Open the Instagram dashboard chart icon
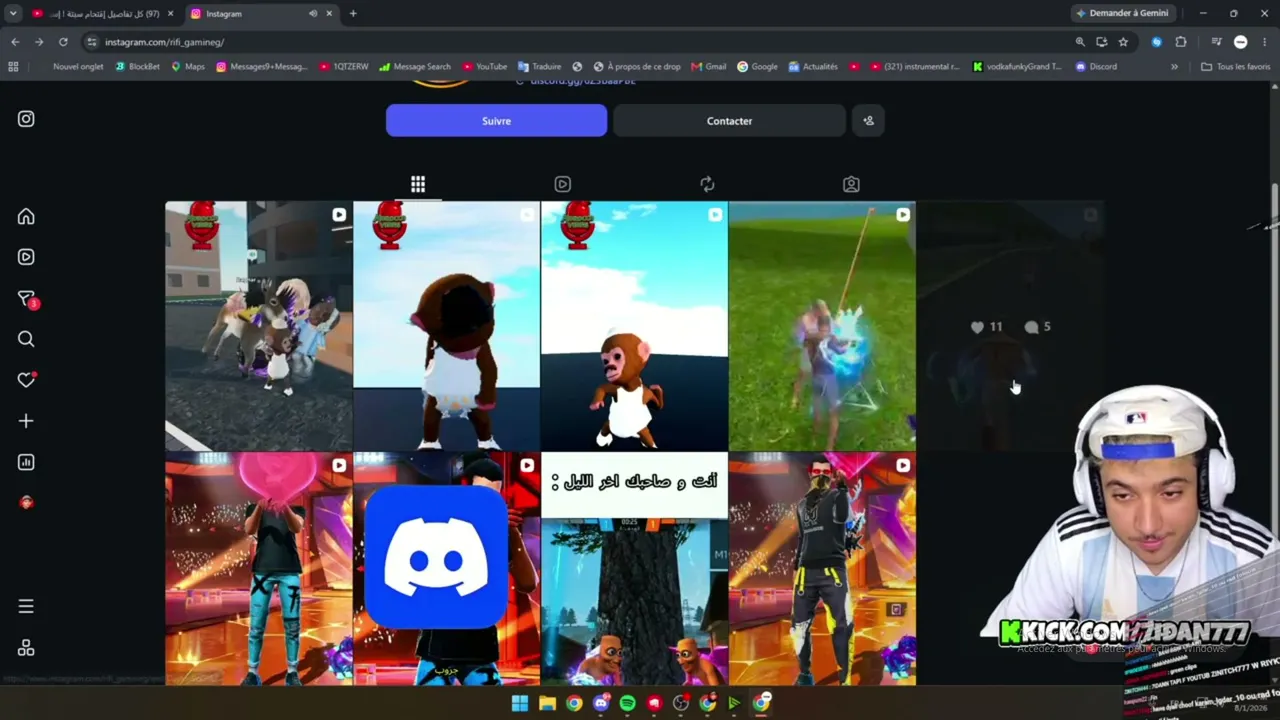Screen dimensions: 1280x720 (x=26, y=462)
